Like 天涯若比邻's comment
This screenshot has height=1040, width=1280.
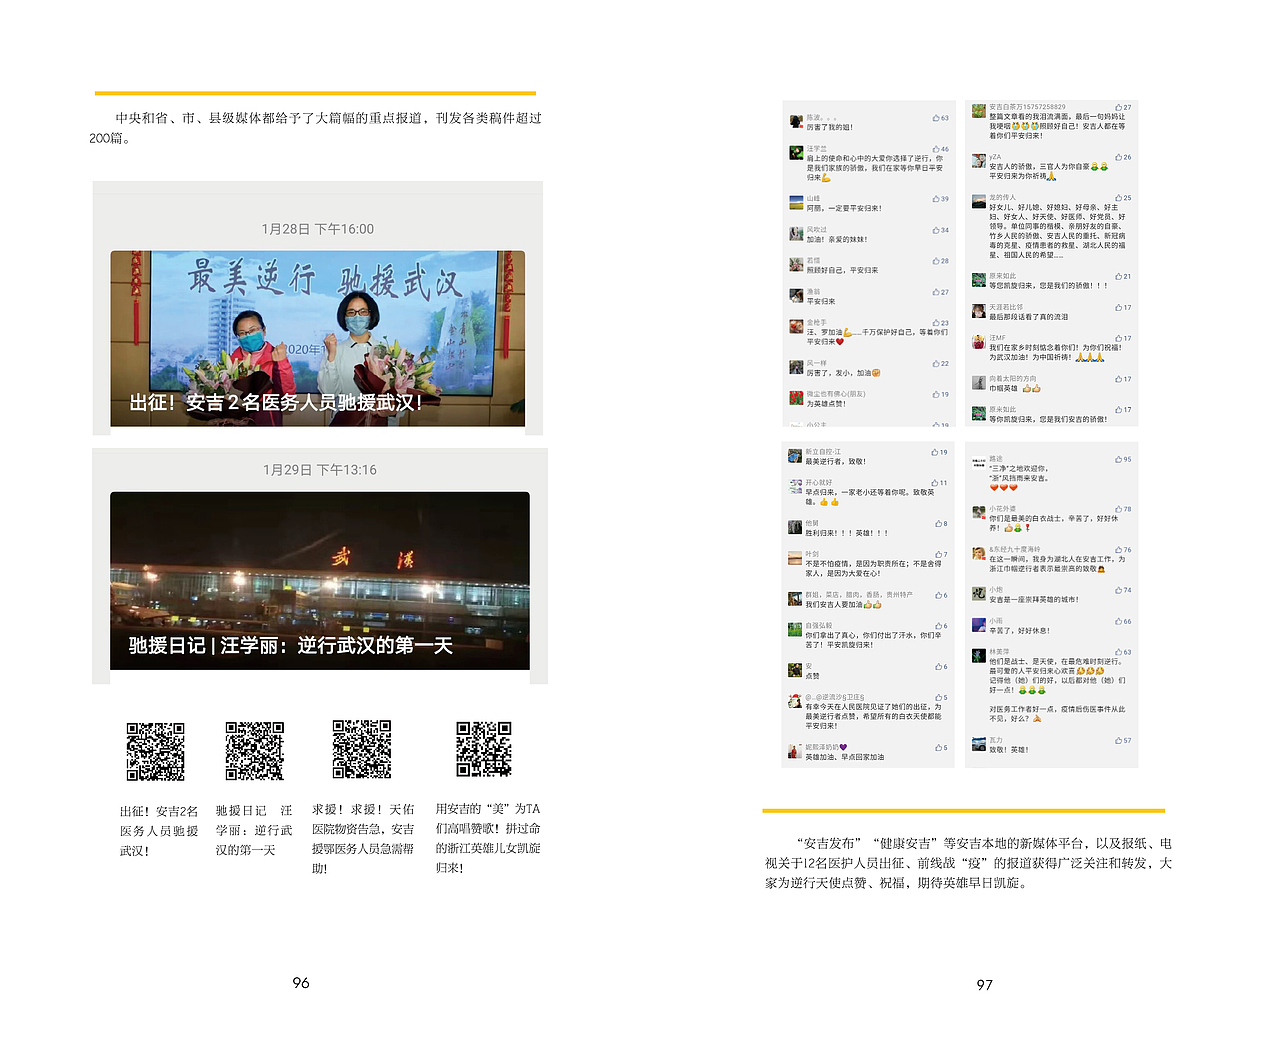click(x=1118, y=307)
